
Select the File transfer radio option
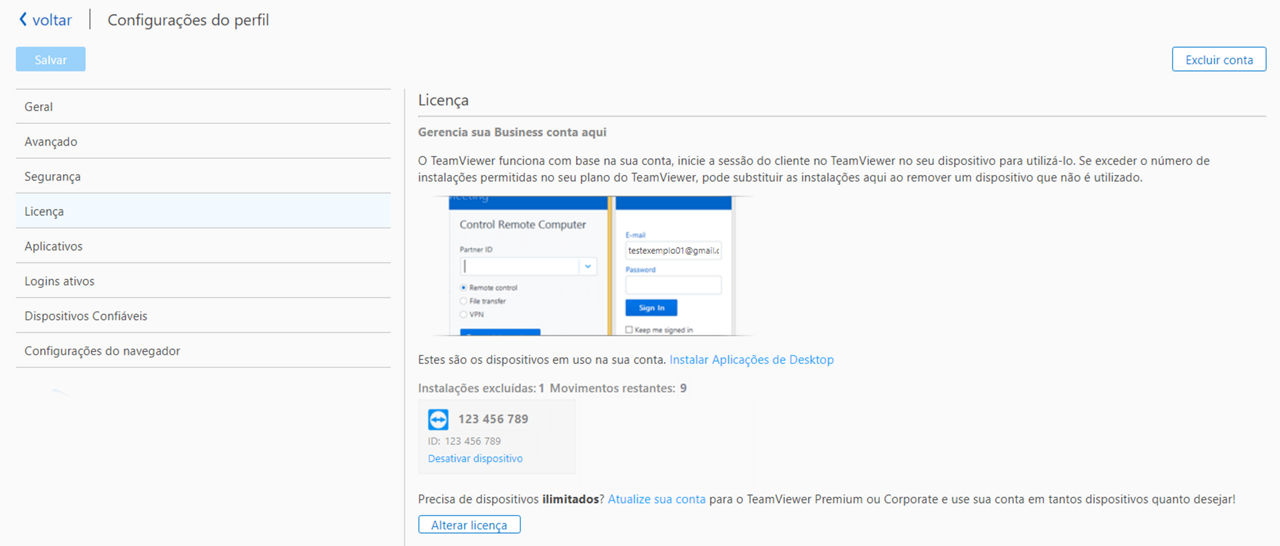[463, 301]
